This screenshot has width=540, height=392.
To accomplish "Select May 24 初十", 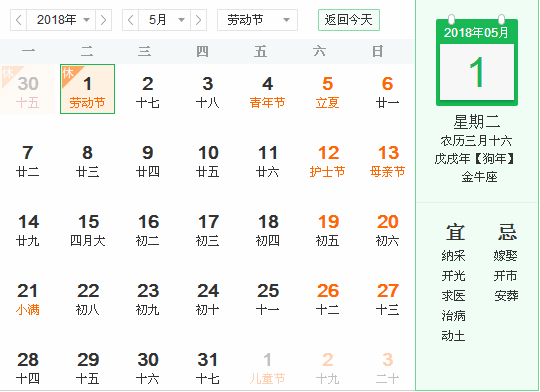I will [207, 299].
